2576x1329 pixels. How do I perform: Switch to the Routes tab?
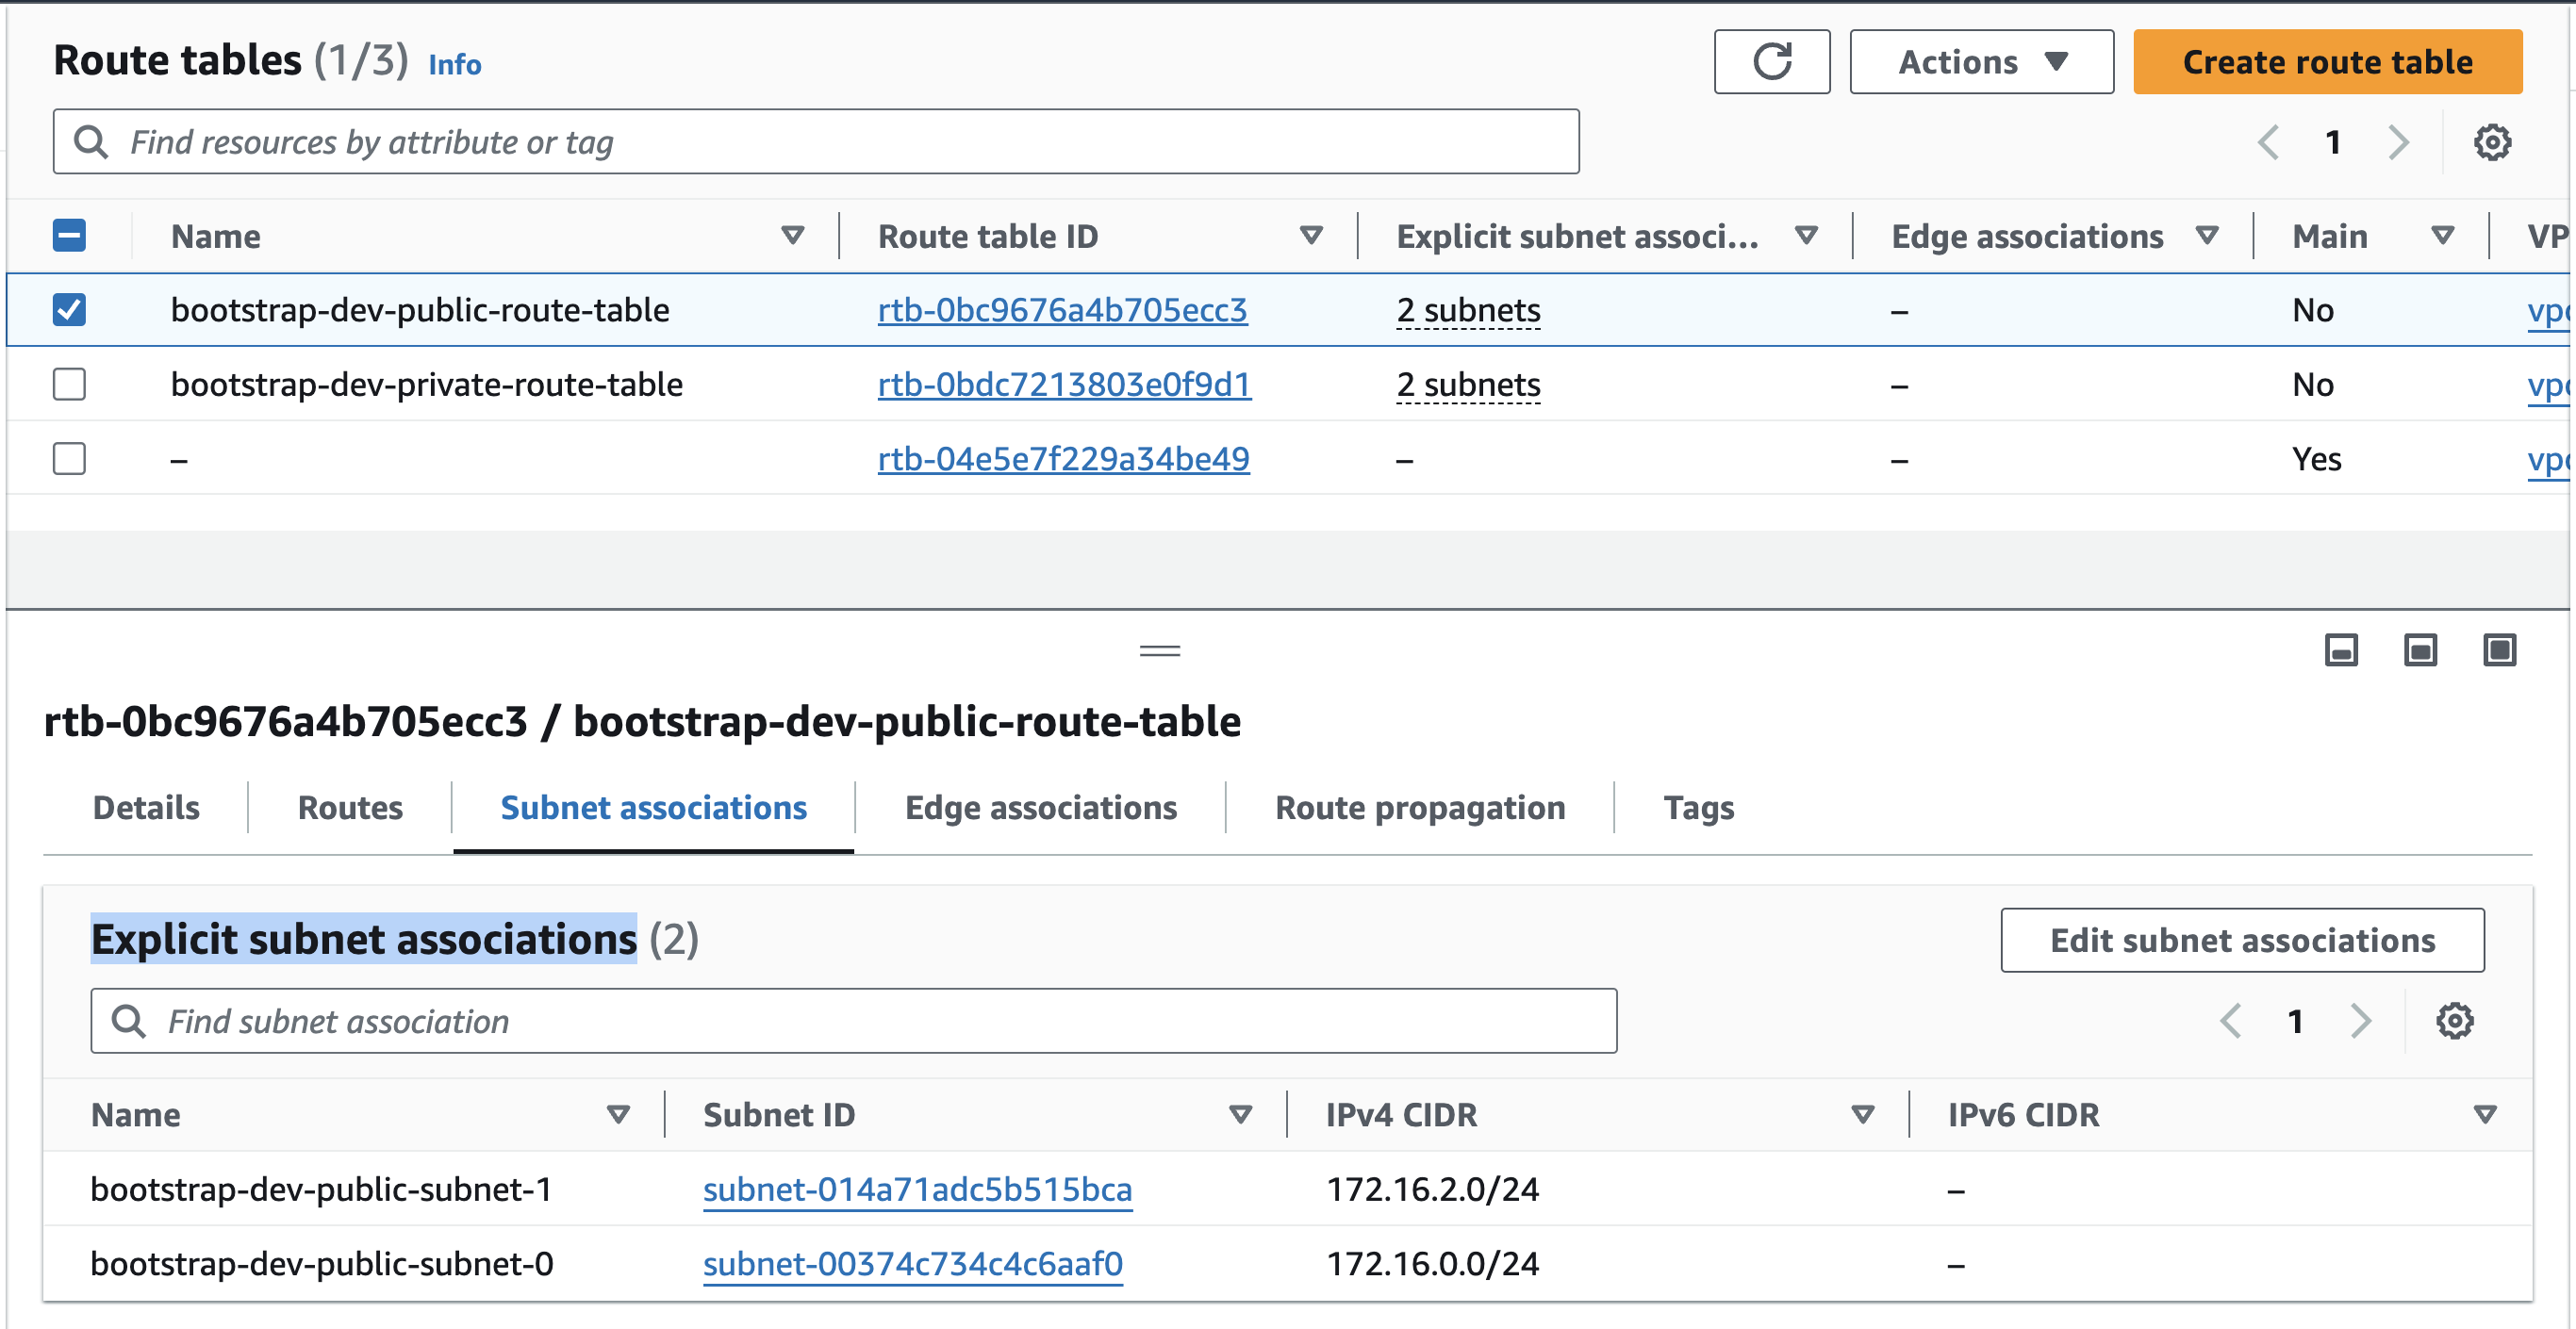[x=350, y=807]
